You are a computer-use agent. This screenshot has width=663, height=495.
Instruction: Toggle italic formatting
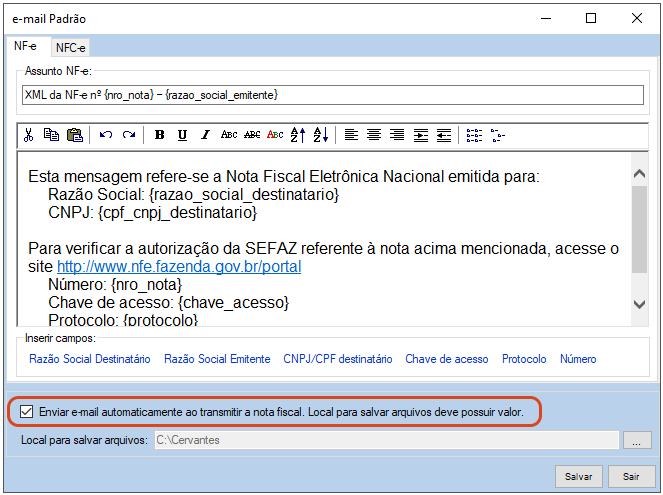pos(205,135)
